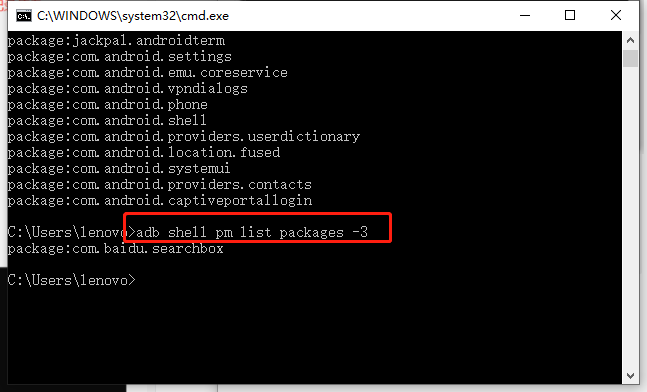This screenshot has width=647, height=392.
Task: Click the com.android.captiveportallogin line
Action: pyautogui.click(x=160, y=201)
